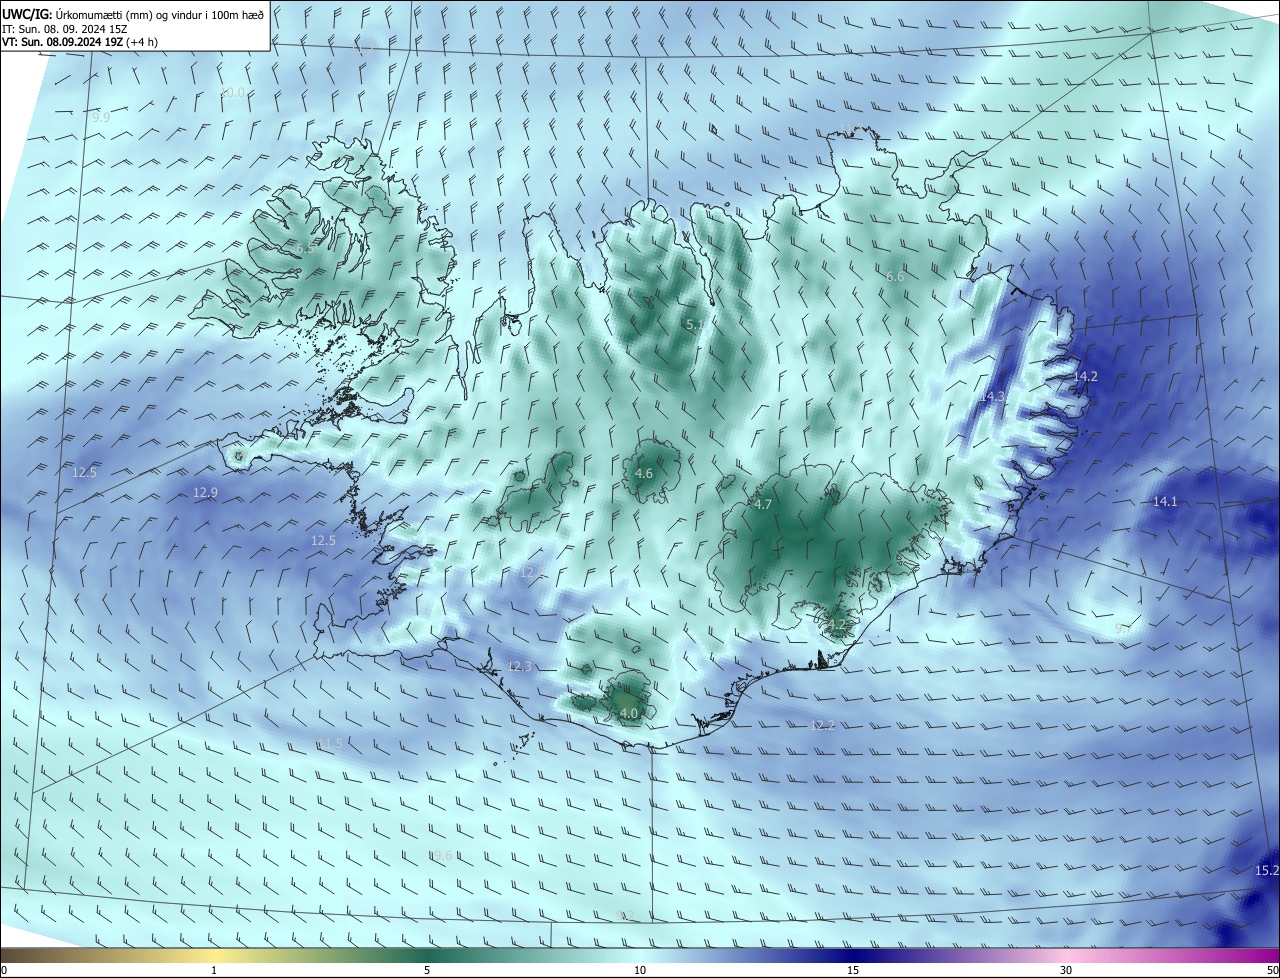Click the 10.0 value label on the map
The width and height of the screenshot is (1280, 978).
(x=232, y=93)
